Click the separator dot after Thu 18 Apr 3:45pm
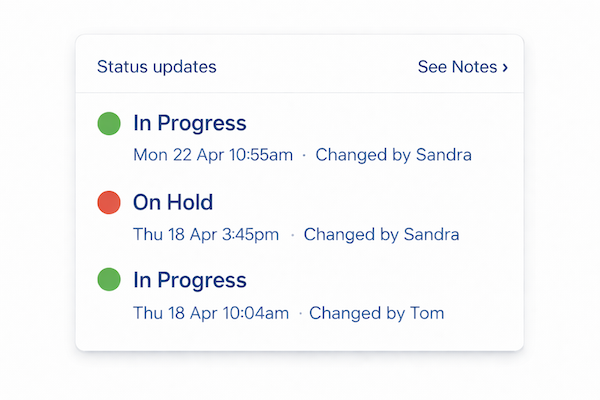The width and height of the screenshot is (600, 400). pyautogui.click(x=292, y=235)
